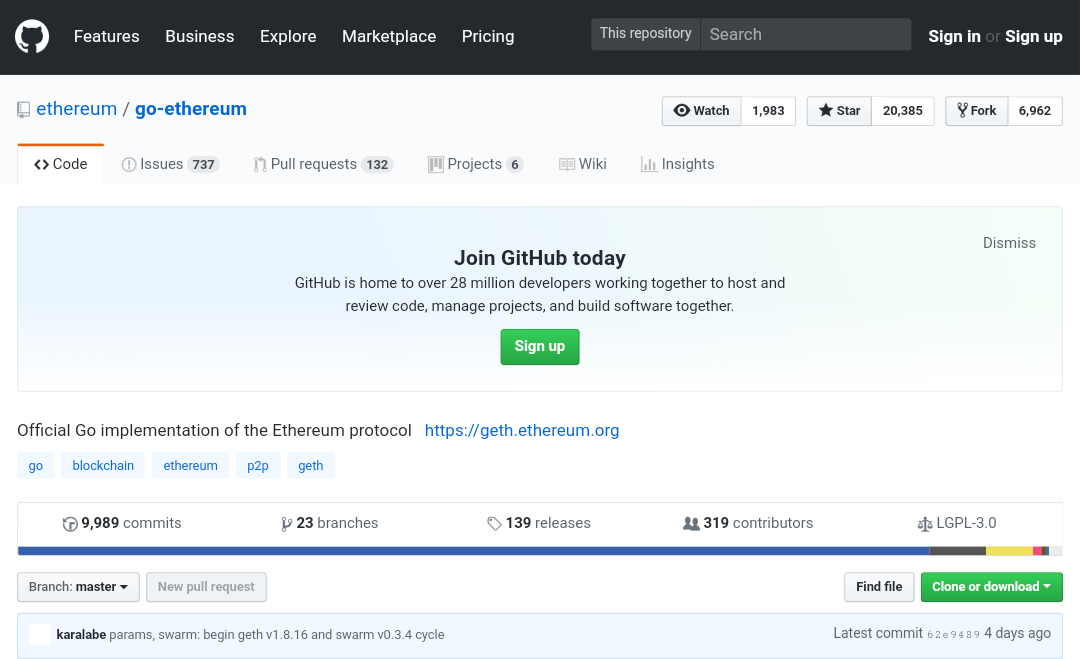Open the Insights tab
This screenshot has width=1080, height=659.
click(x=678, y=165)
